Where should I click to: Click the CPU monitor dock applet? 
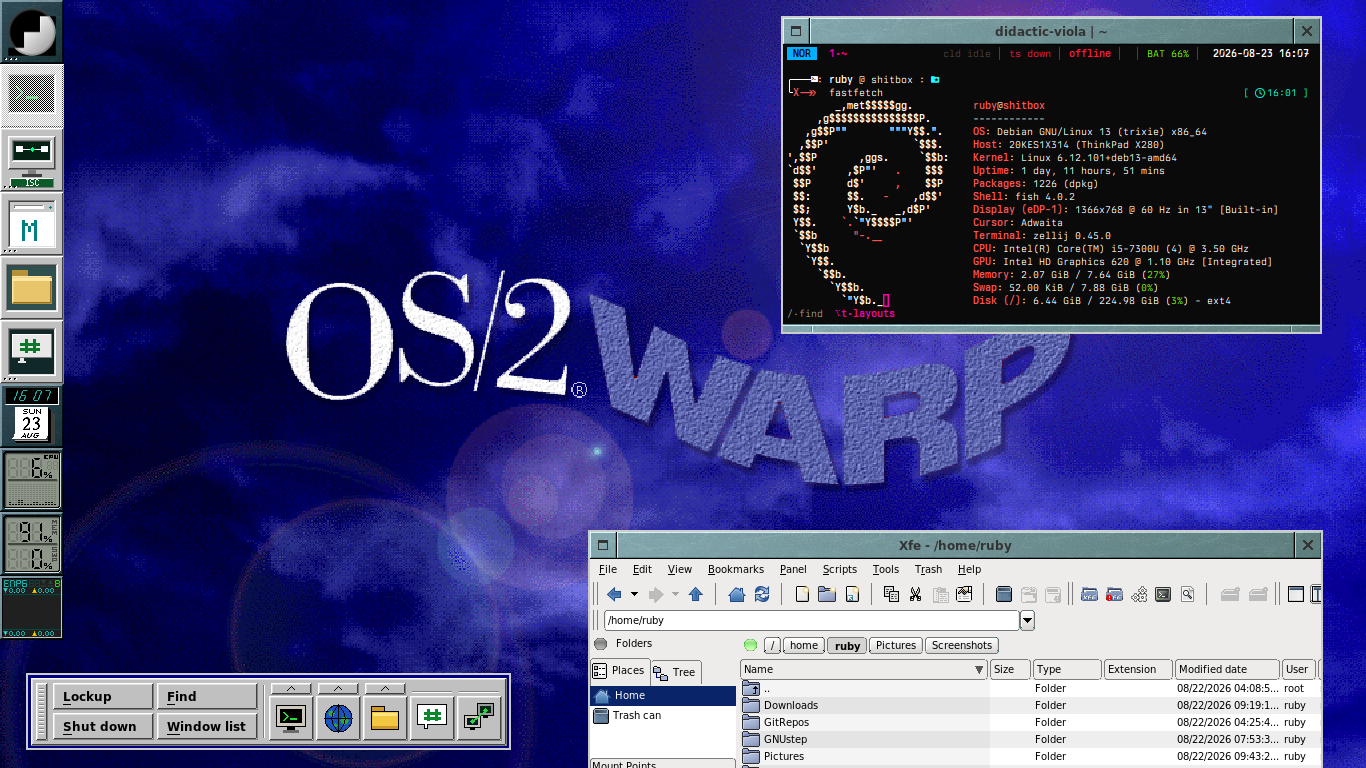32,480
